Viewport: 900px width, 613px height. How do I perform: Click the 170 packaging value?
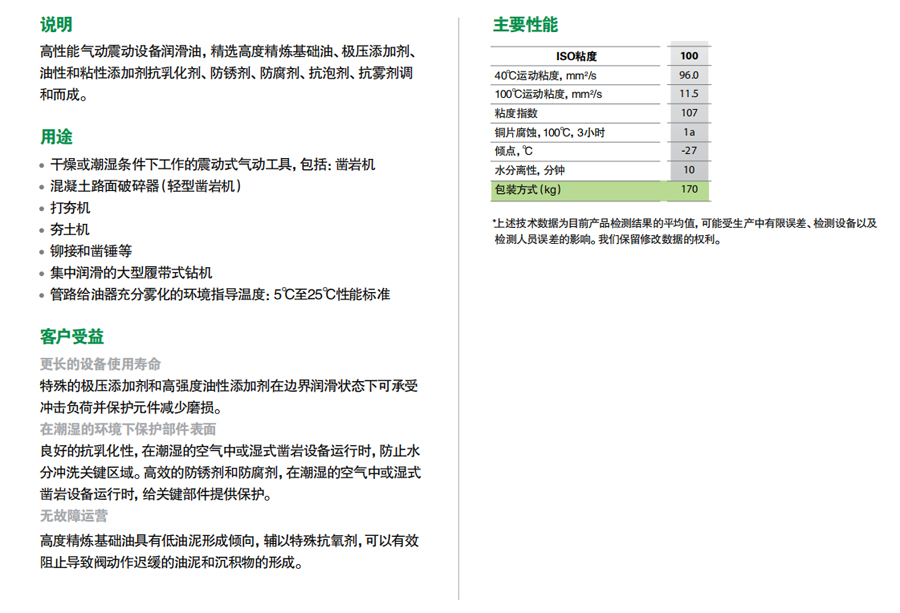(x=689, y=189)
